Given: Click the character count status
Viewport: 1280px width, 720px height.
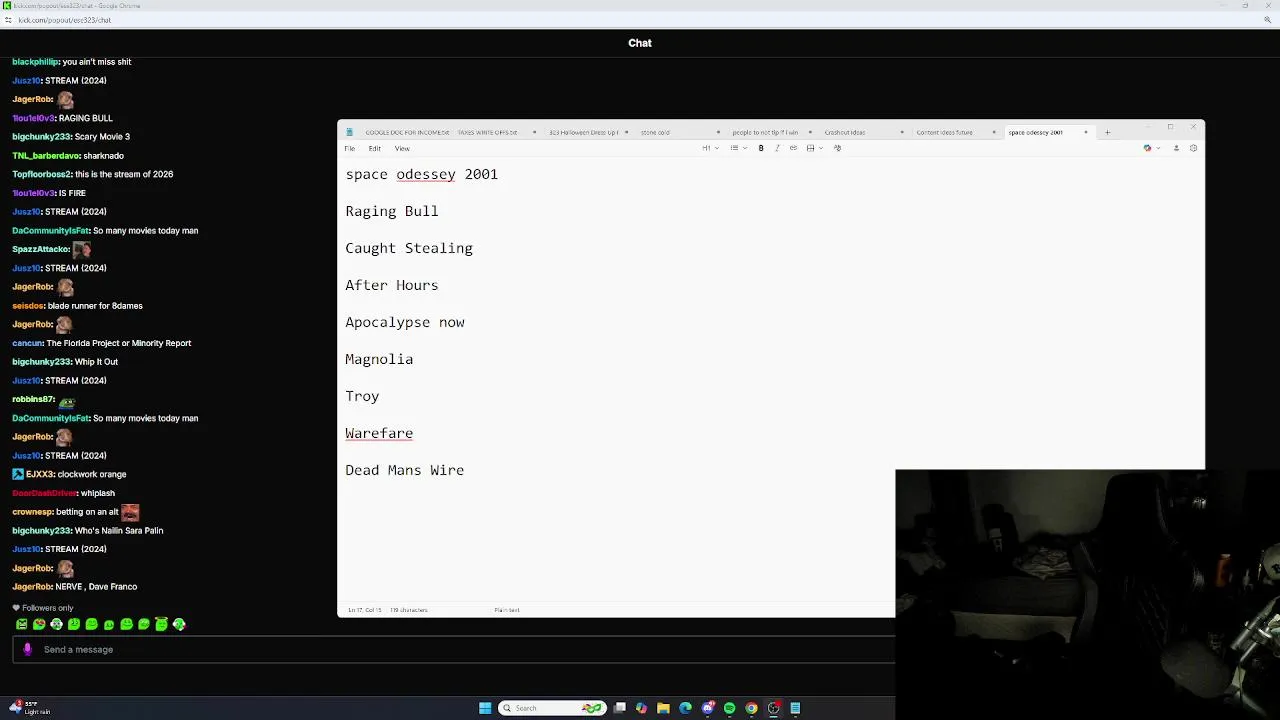Looking at the screenshot, I should click(409, 610).
